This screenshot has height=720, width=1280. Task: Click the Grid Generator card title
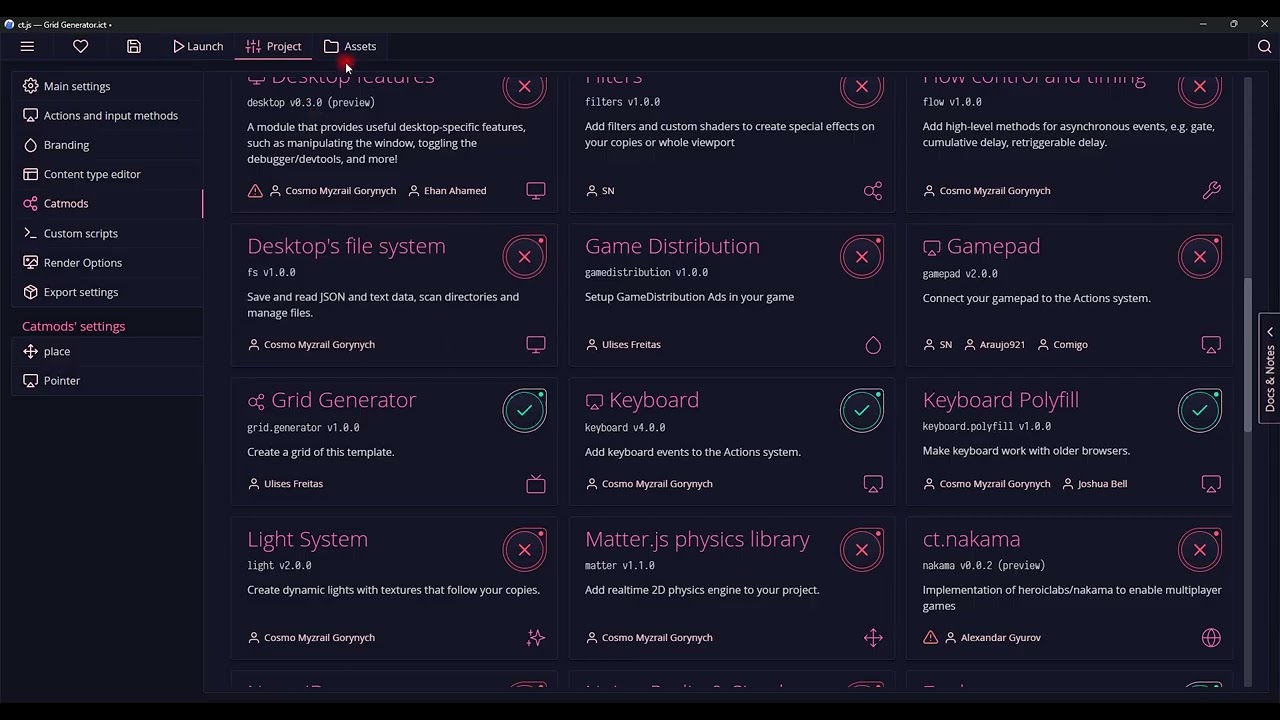[343, 400]
